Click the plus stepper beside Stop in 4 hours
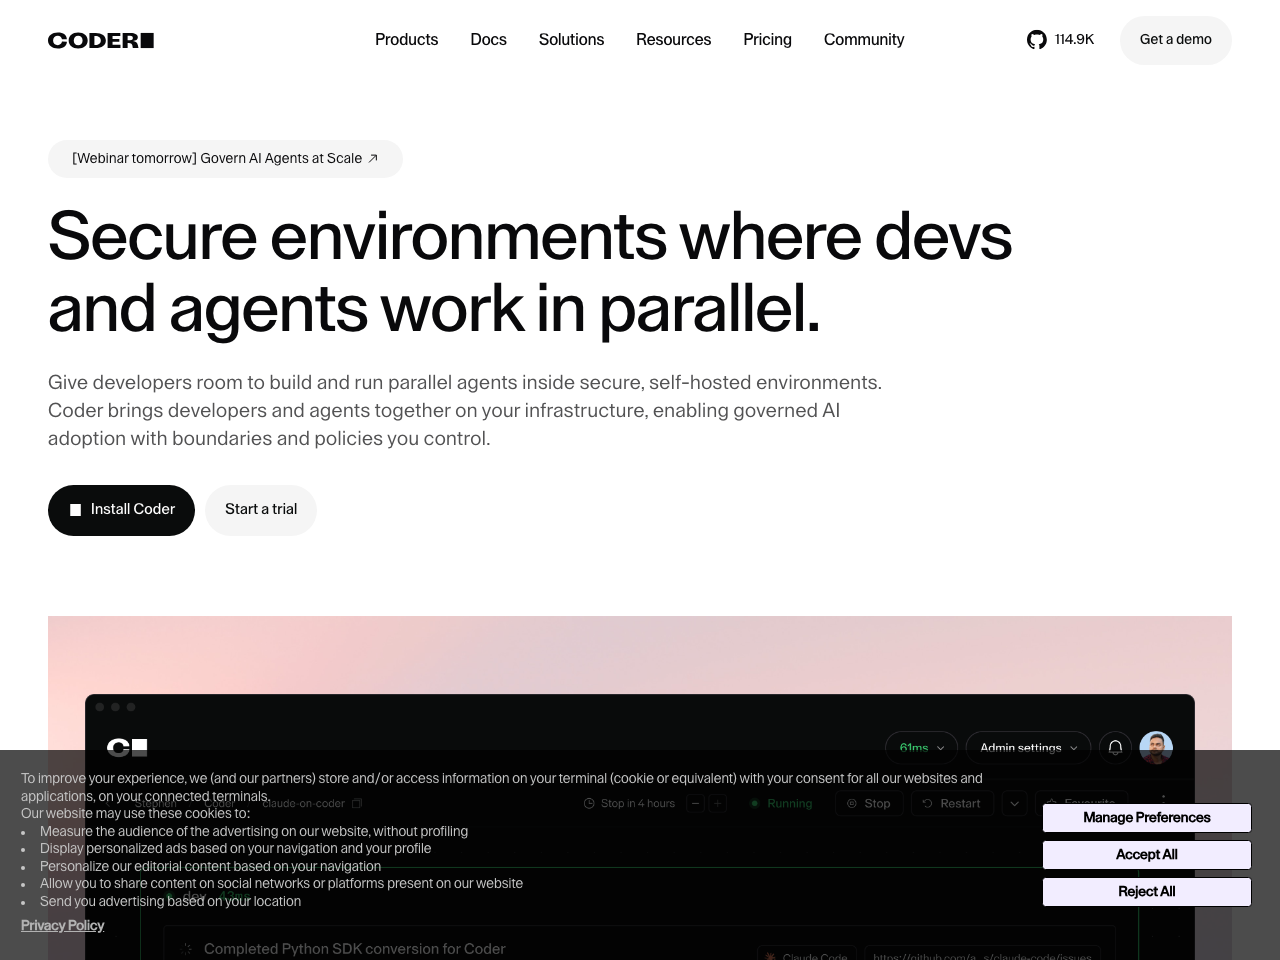Viewport: 1280px width, 960px height. 716,803
